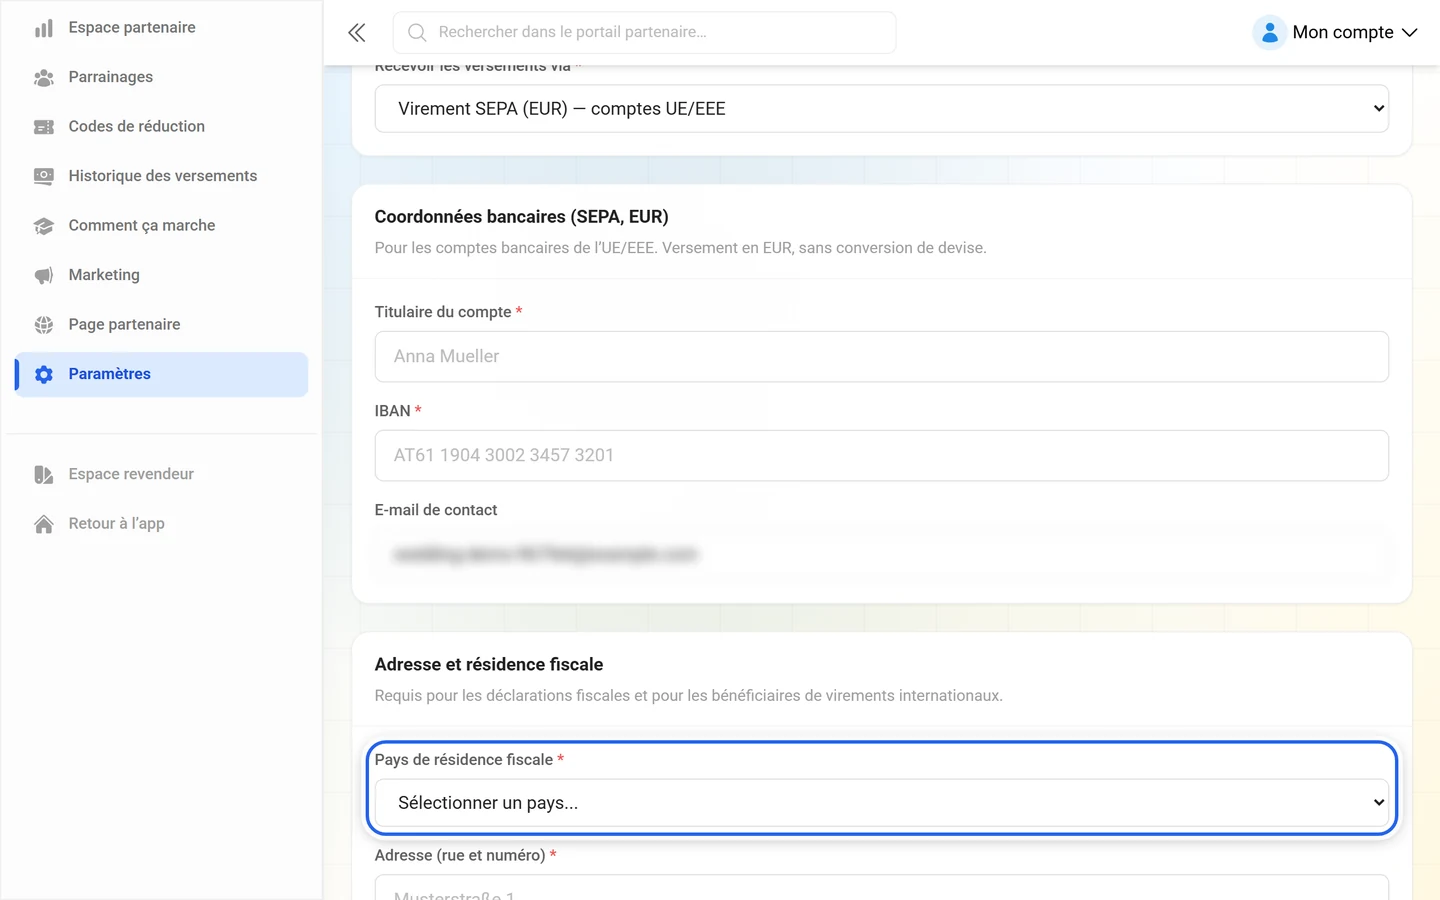
Task: Click the Espace revendeur icon
Action: tap(44, 474)
